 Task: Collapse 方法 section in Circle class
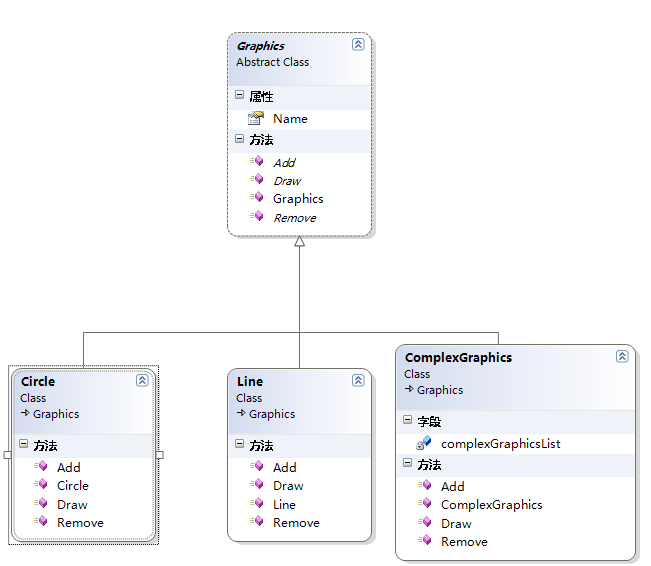23,443
